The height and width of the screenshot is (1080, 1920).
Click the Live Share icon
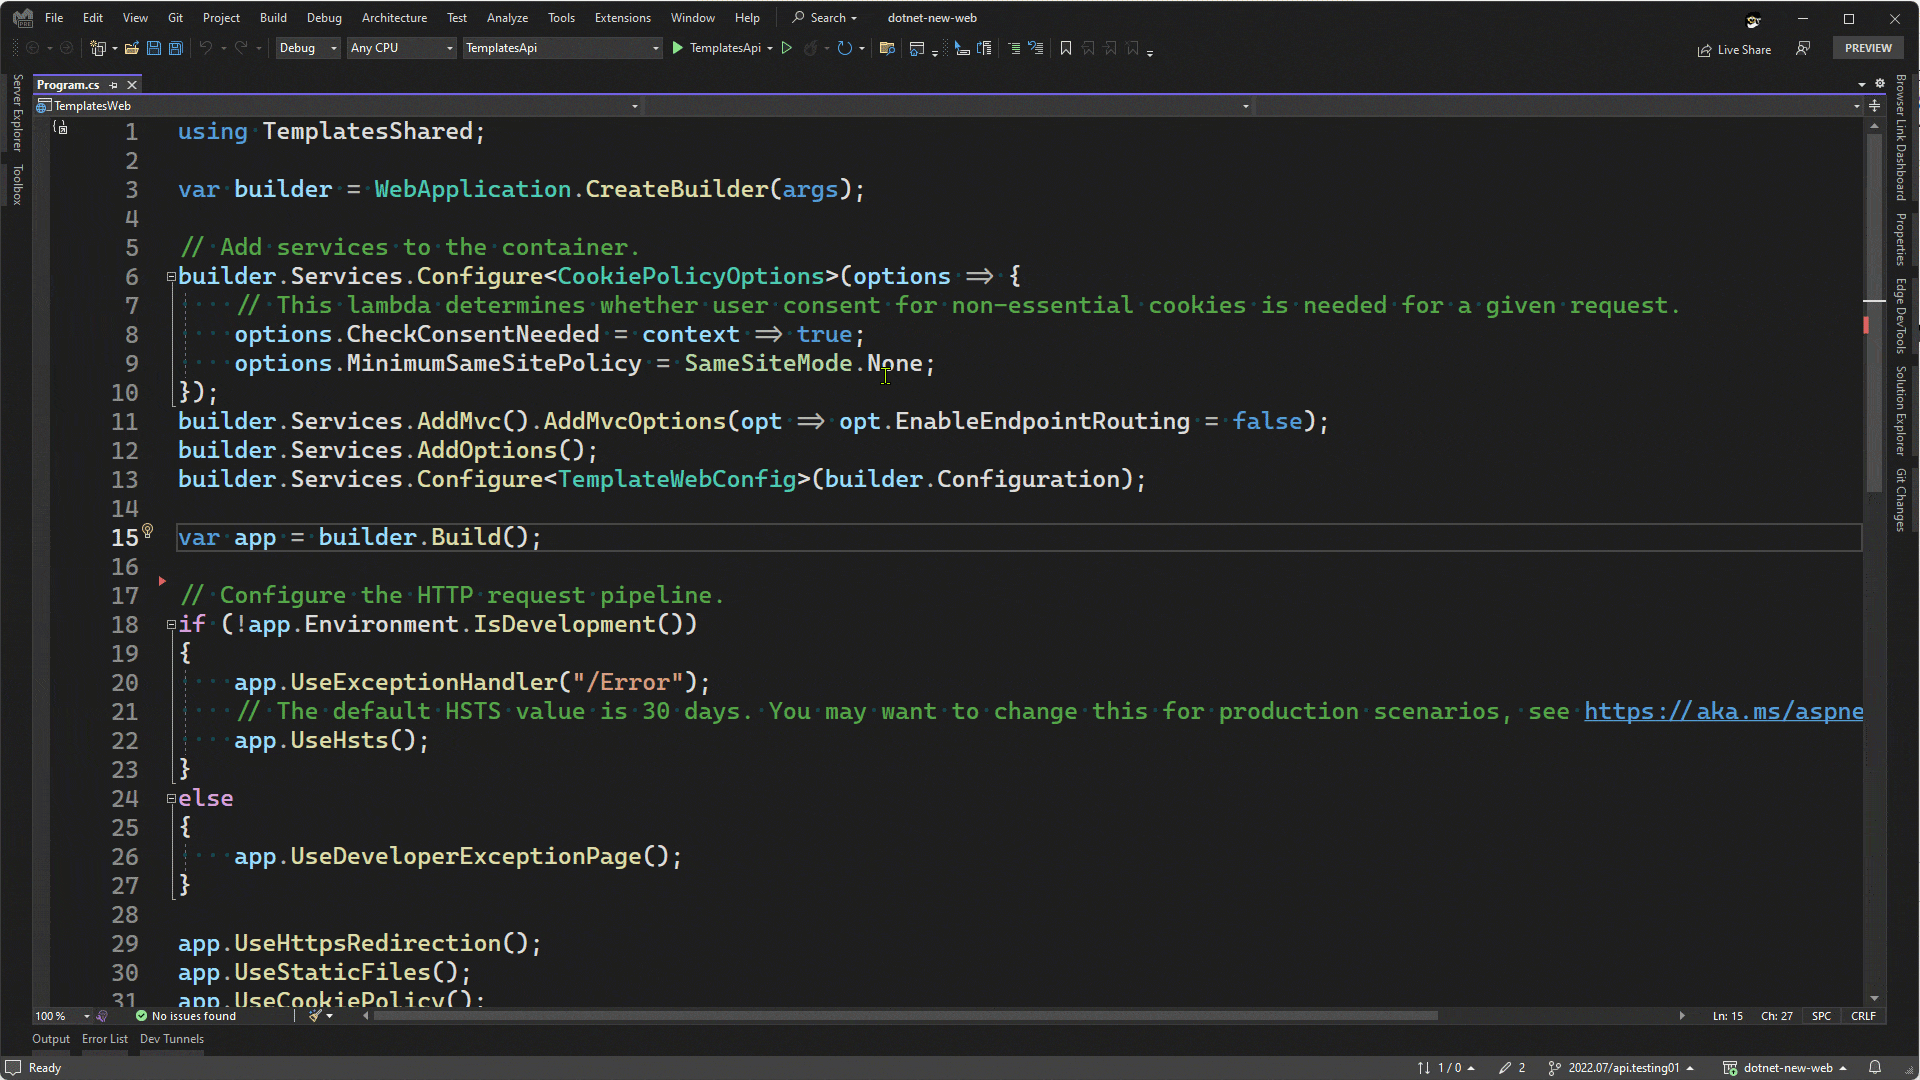pos(1705,50)
